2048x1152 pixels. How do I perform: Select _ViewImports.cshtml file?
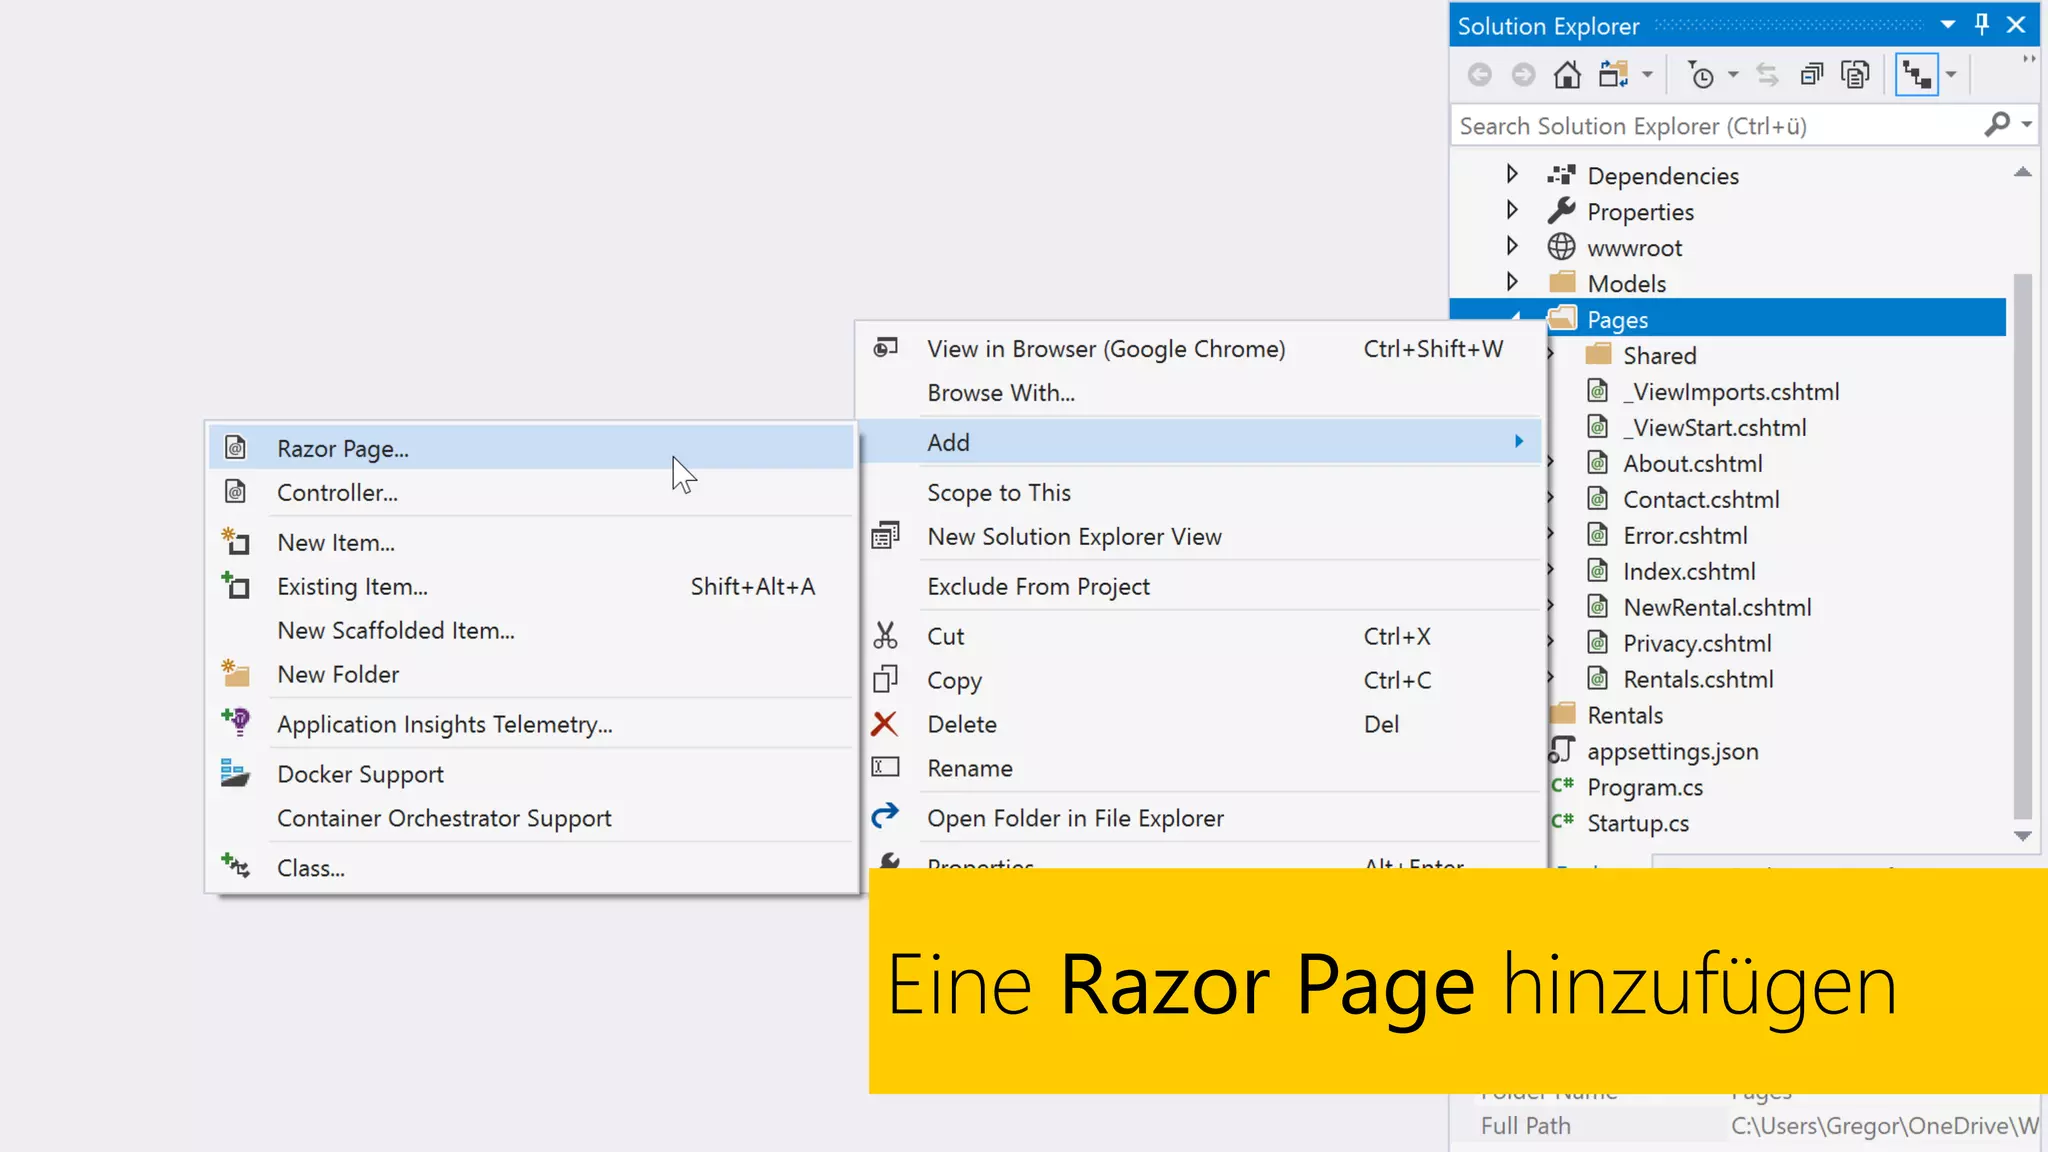[1731, 392]
